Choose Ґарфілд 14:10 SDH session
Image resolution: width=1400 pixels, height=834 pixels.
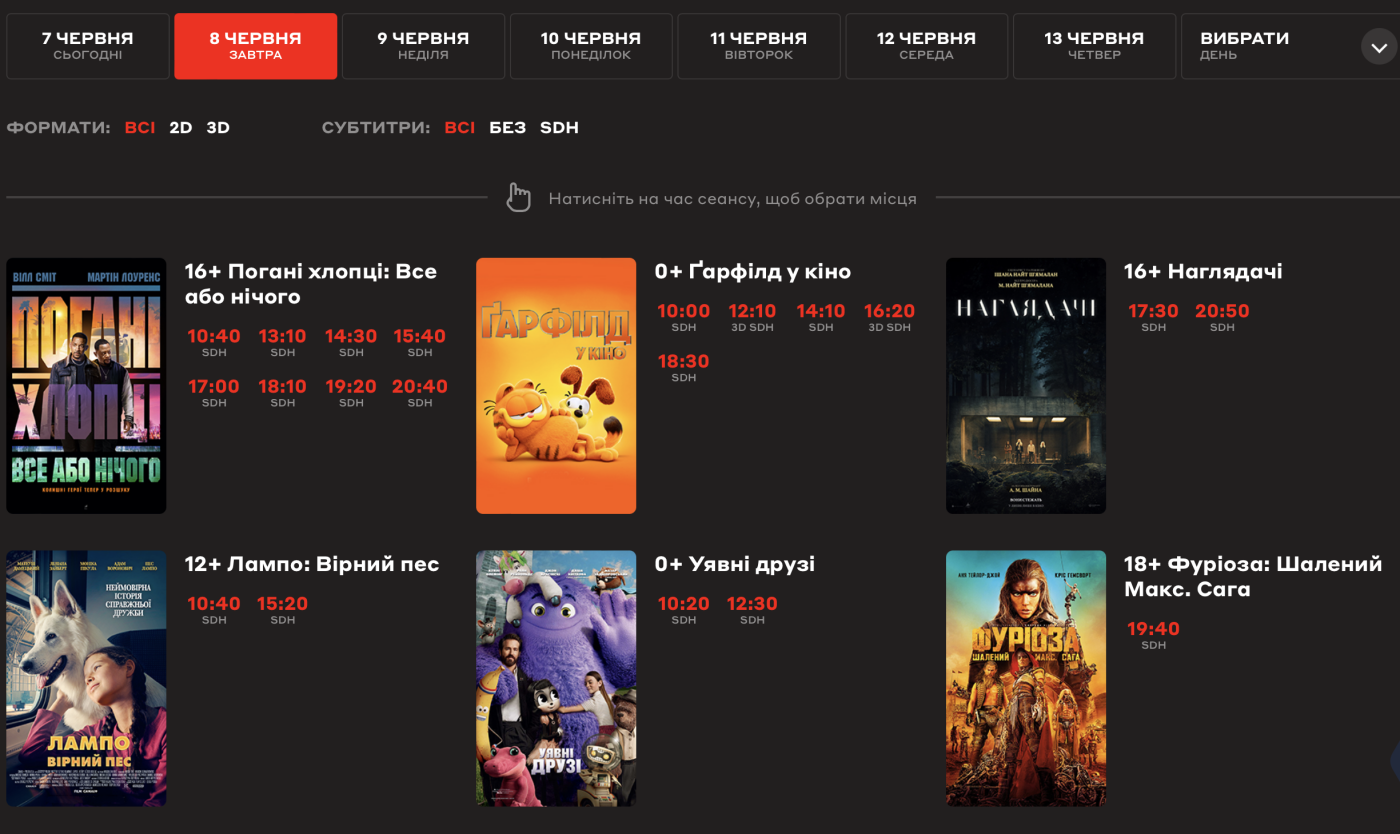coord(821,317)
